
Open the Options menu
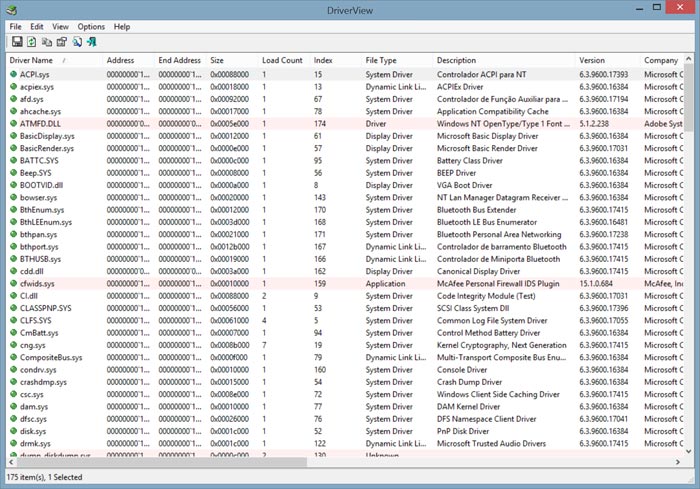click(x=91, y=26)
